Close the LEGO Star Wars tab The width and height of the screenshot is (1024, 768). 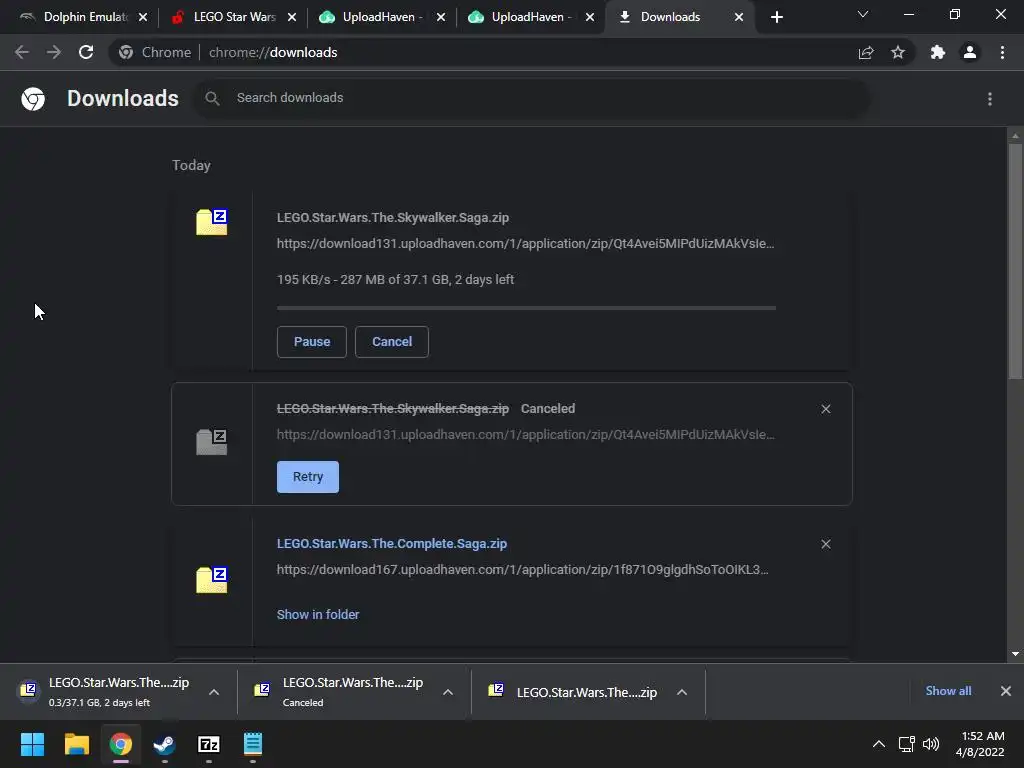tap(292, 17)
